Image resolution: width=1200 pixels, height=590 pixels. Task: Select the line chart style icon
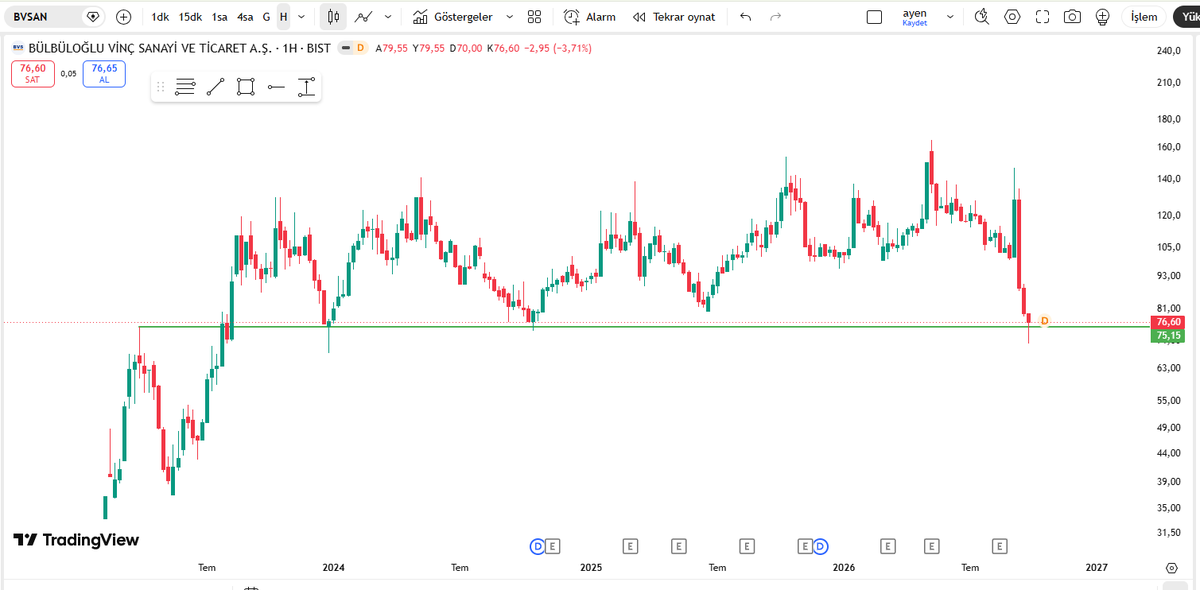pos(363,17)
